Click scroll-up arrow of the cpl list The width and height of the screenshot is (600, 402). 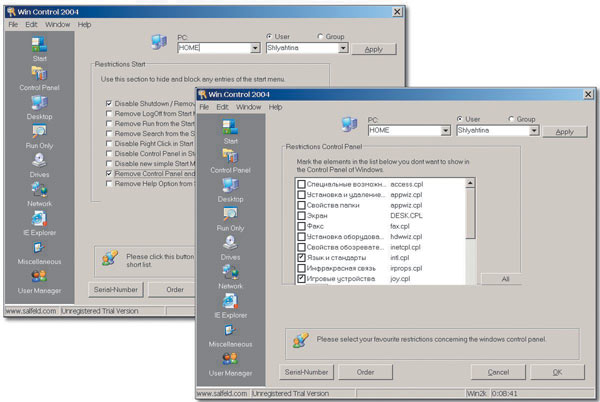(470, 183)
